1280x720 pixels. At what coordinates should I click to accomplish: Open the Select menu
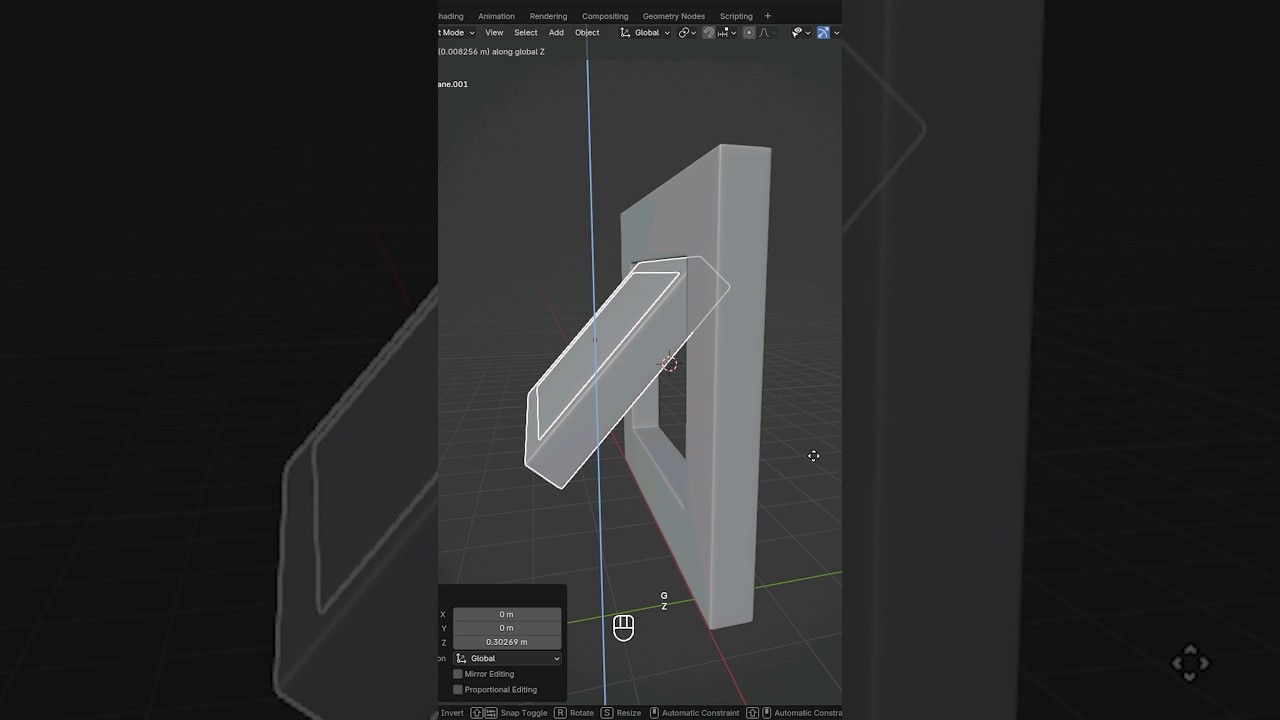(526, 32)
